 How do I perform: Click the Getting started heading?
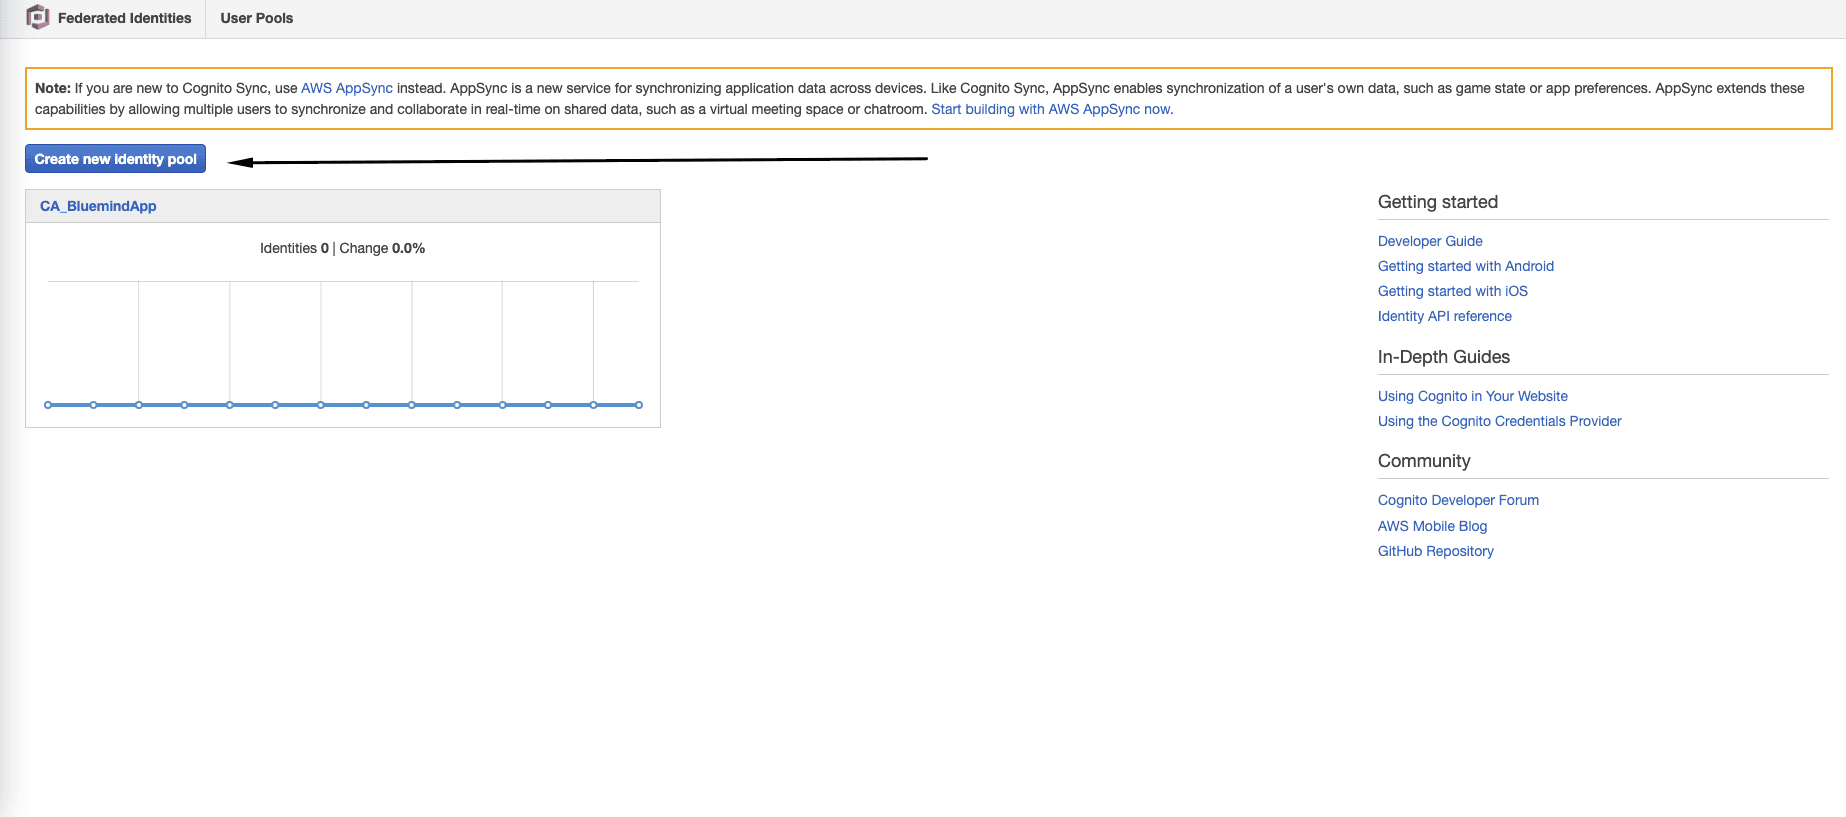(1438, 202)
